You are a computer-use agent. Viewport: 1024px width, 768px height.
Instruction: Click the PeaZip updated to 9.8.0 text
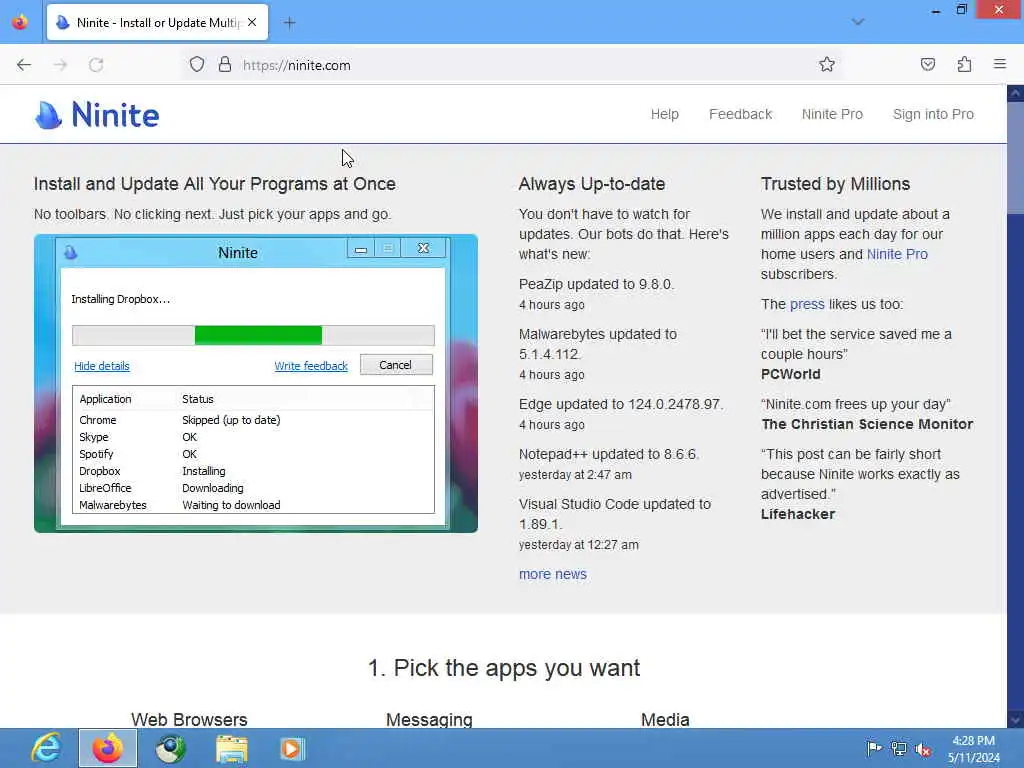(596, 284)
